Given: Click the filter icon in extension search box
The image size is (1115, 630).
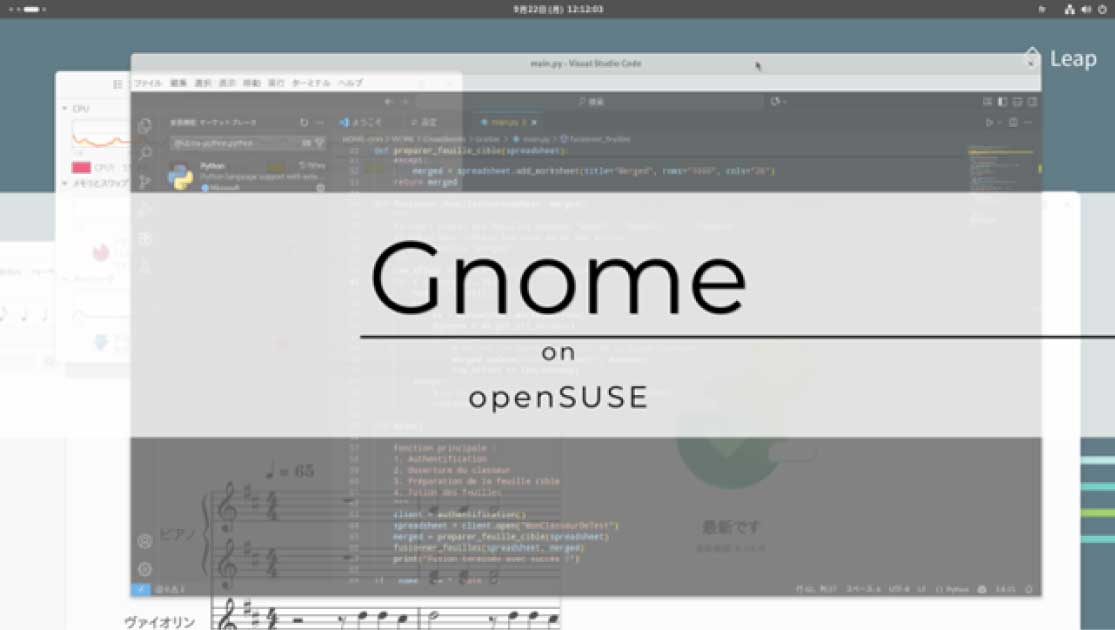Looking at the screenshot, I should tap(320, 143).
